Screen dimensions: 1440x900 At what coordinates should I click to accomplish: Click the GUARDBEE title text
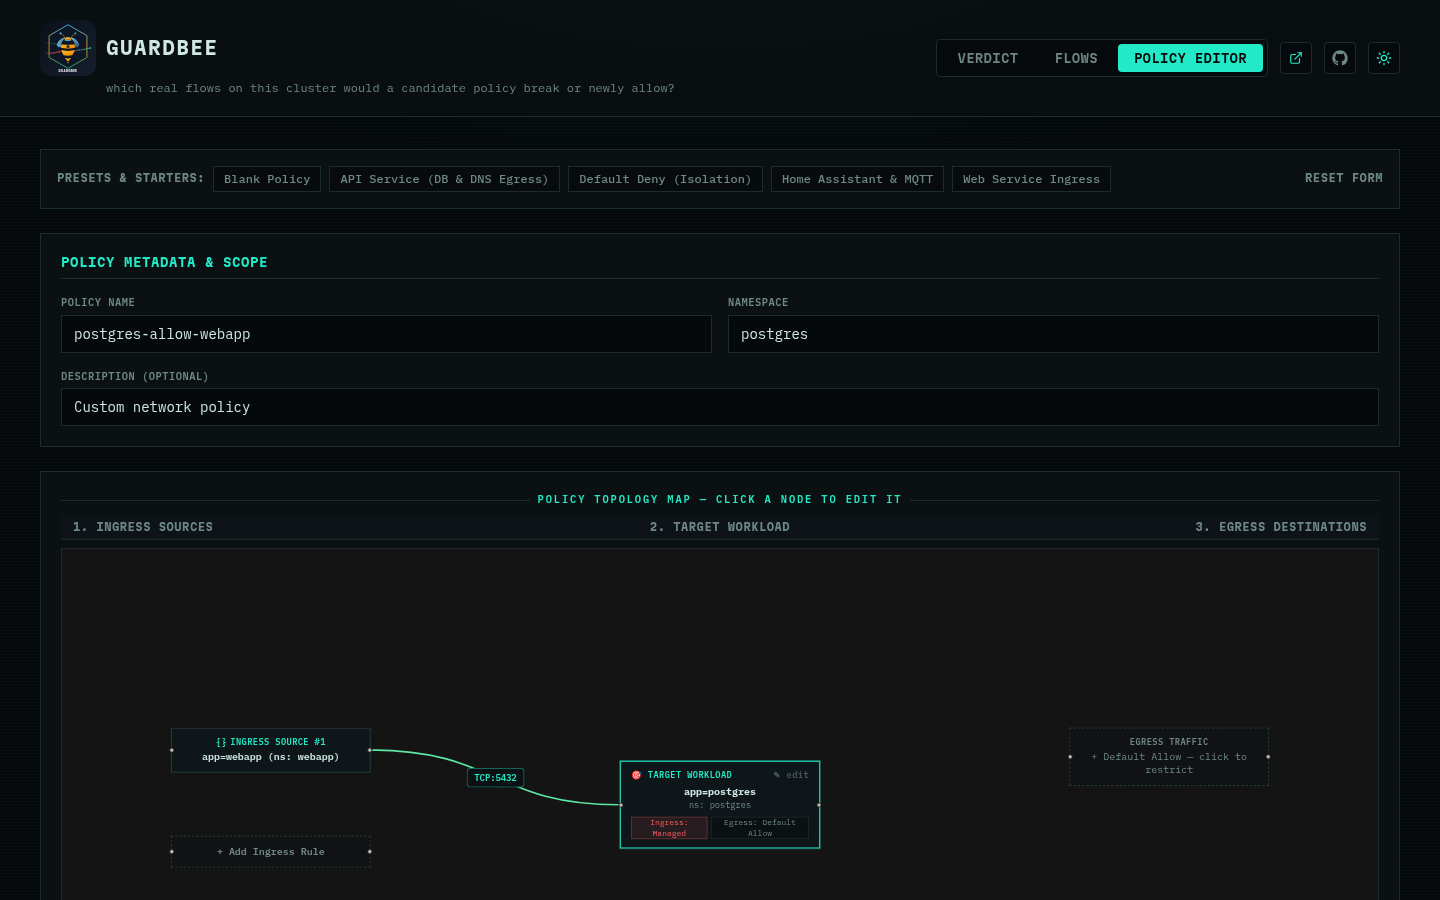(162, 48)
